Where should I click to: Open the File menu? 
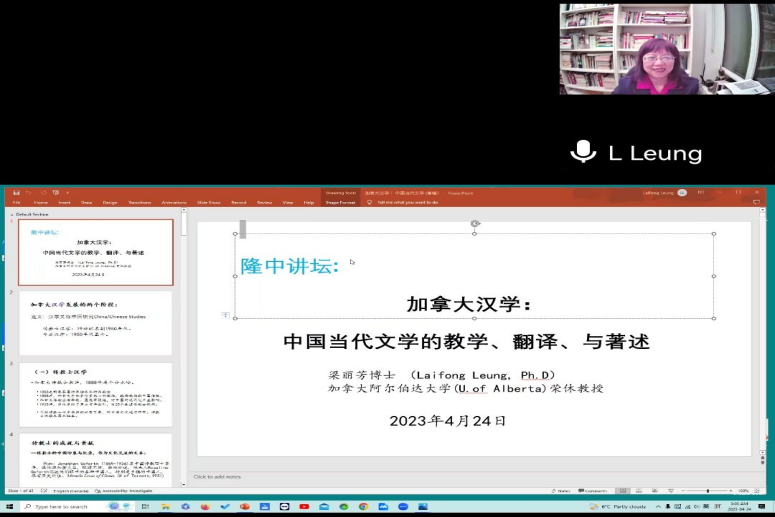(16, 202)
